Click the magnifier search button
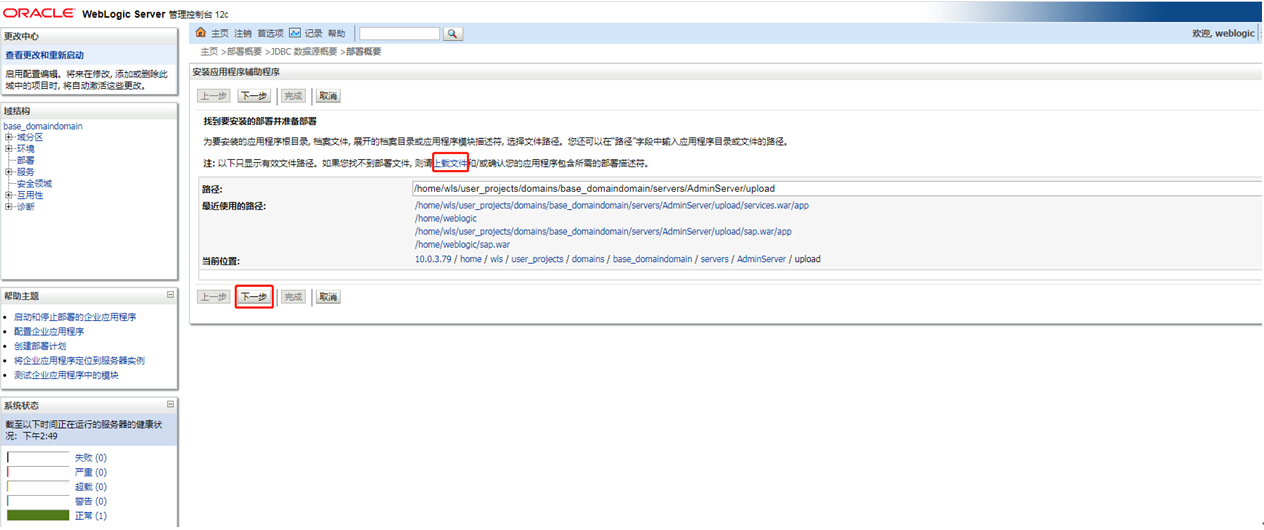 coord(452,34)
